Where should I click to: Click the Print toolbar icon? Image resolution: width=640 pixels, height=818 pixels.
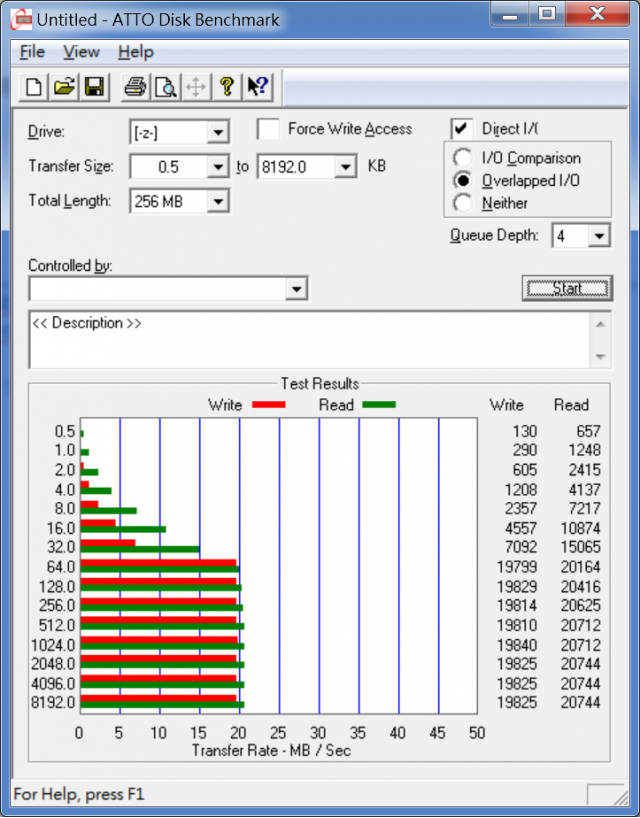[135, 87]
